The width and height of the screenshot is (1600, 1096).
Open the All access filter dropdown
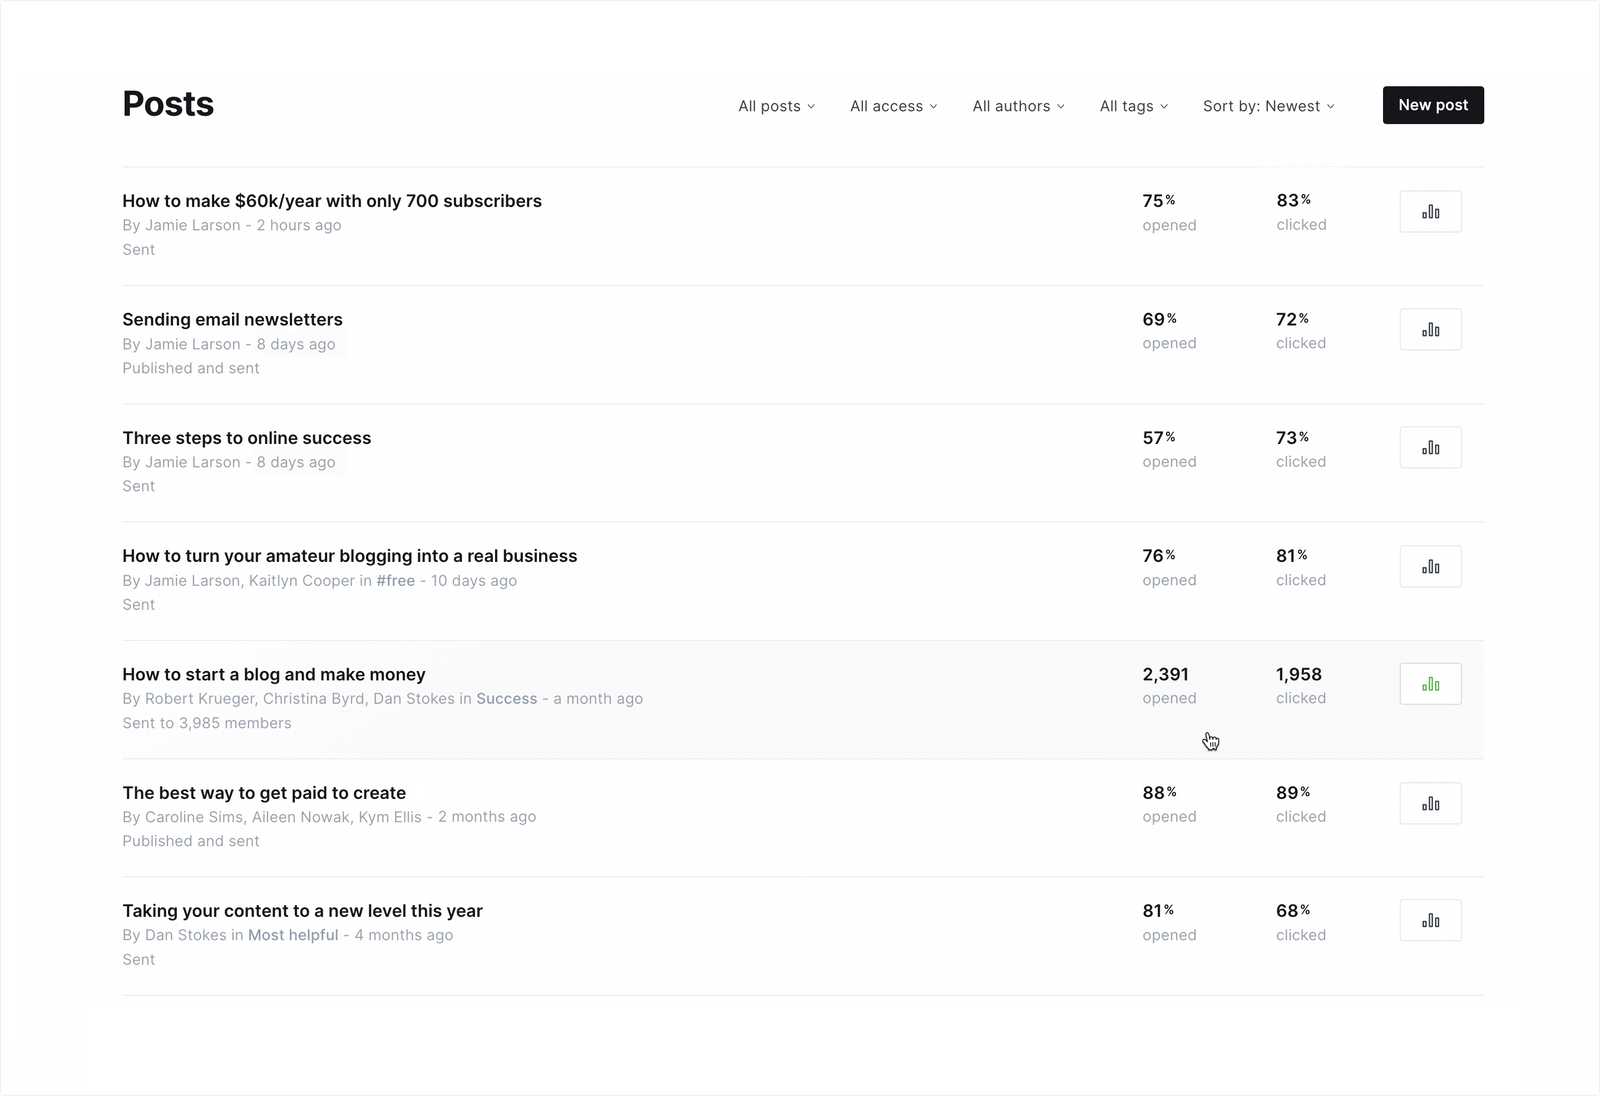(893, 106)
